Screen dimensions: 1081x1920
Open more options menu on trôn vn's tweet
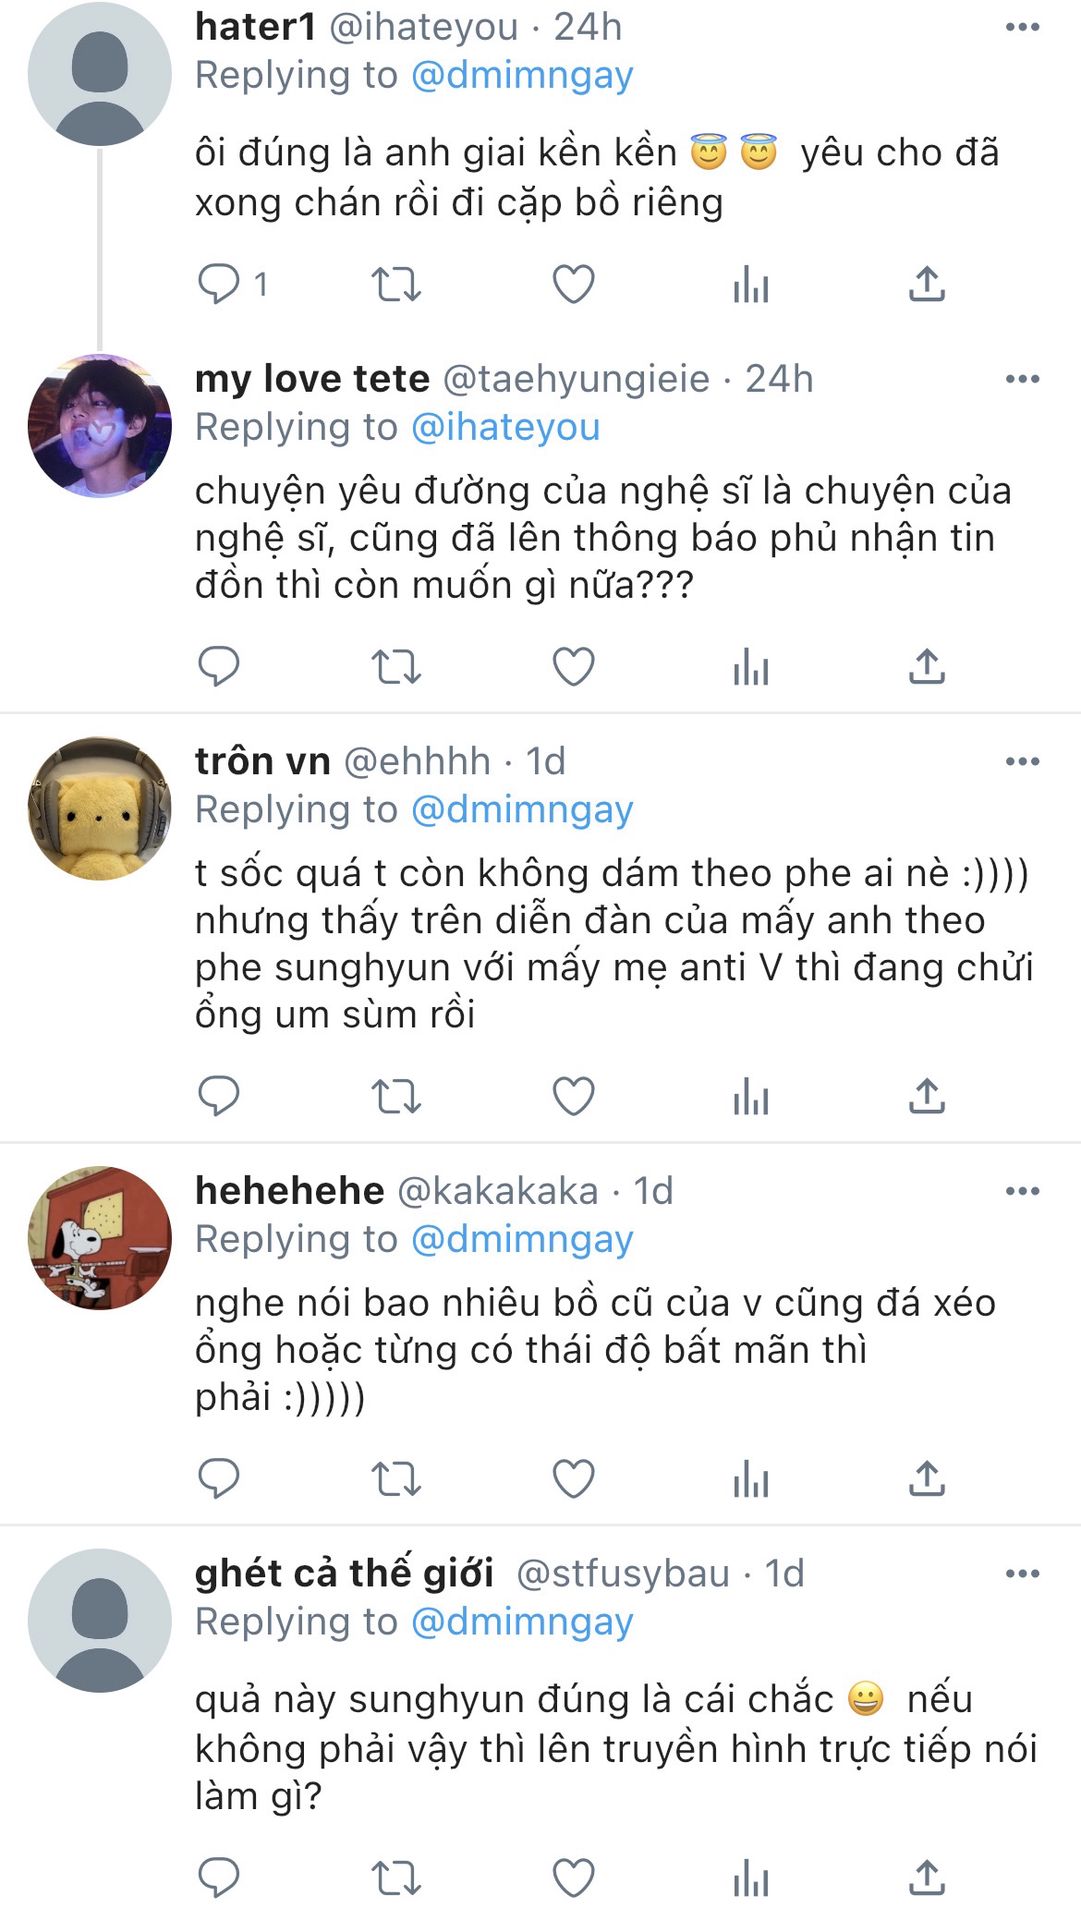(1022, 762)
